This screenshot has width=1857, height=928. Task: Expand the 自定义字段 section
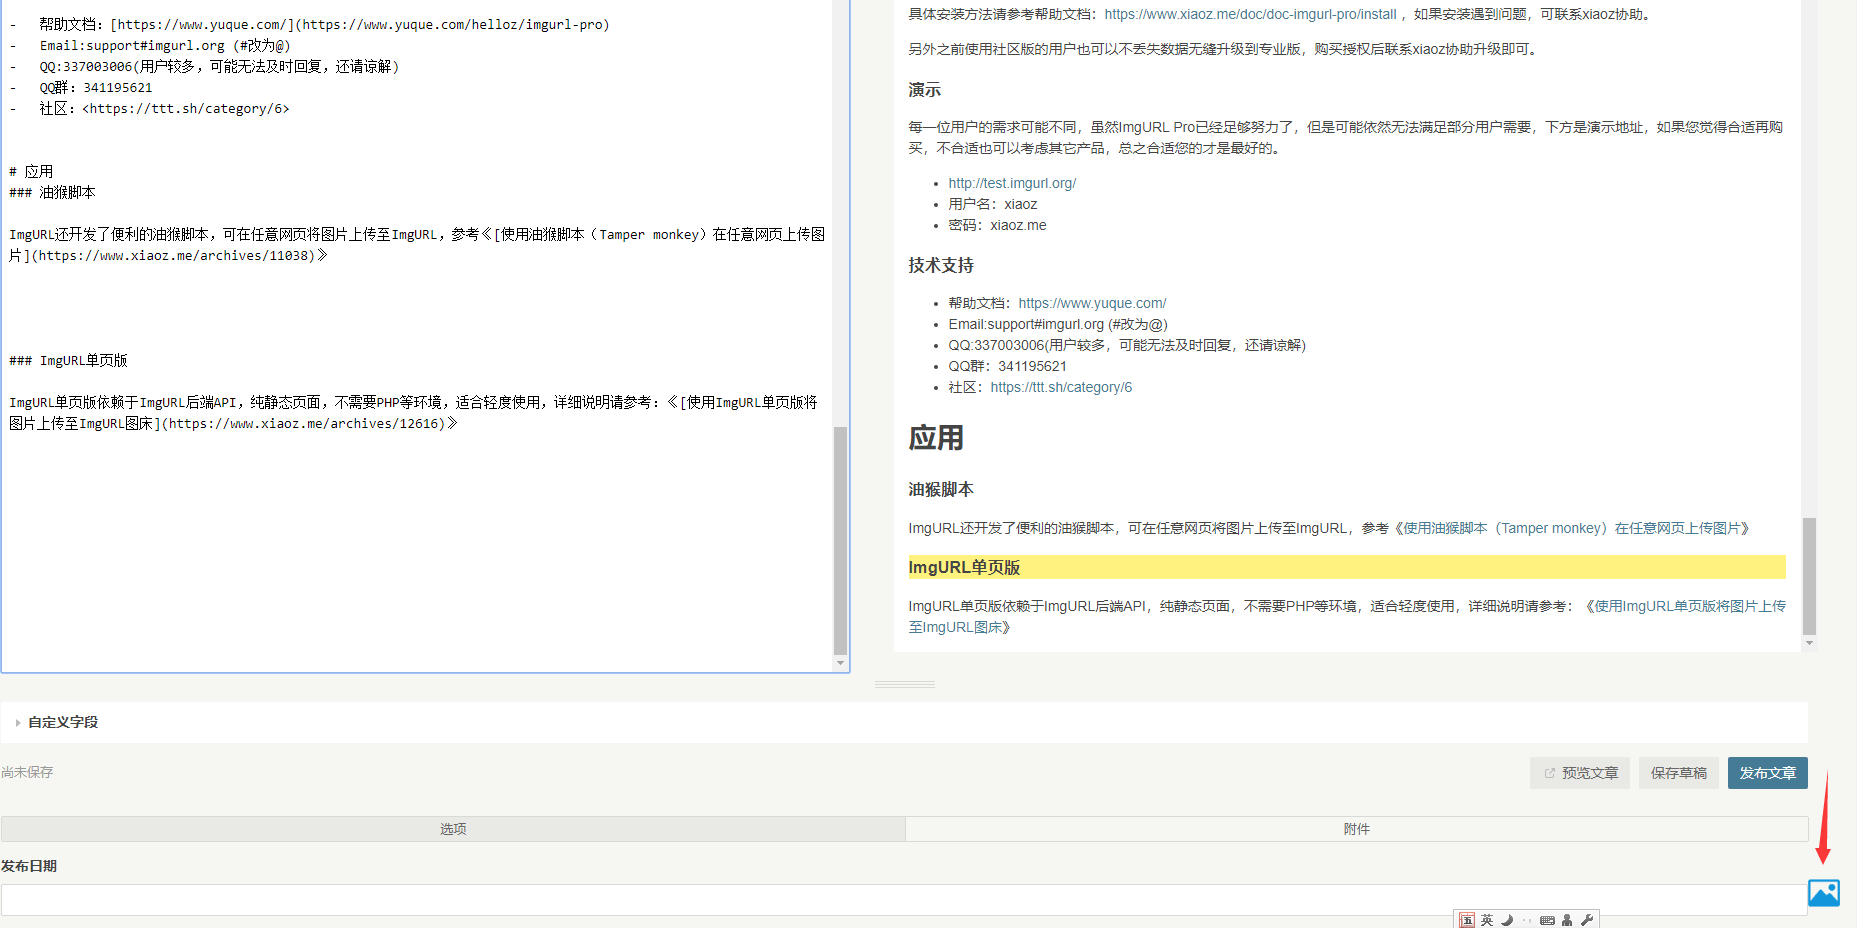(x=62, y=722)
